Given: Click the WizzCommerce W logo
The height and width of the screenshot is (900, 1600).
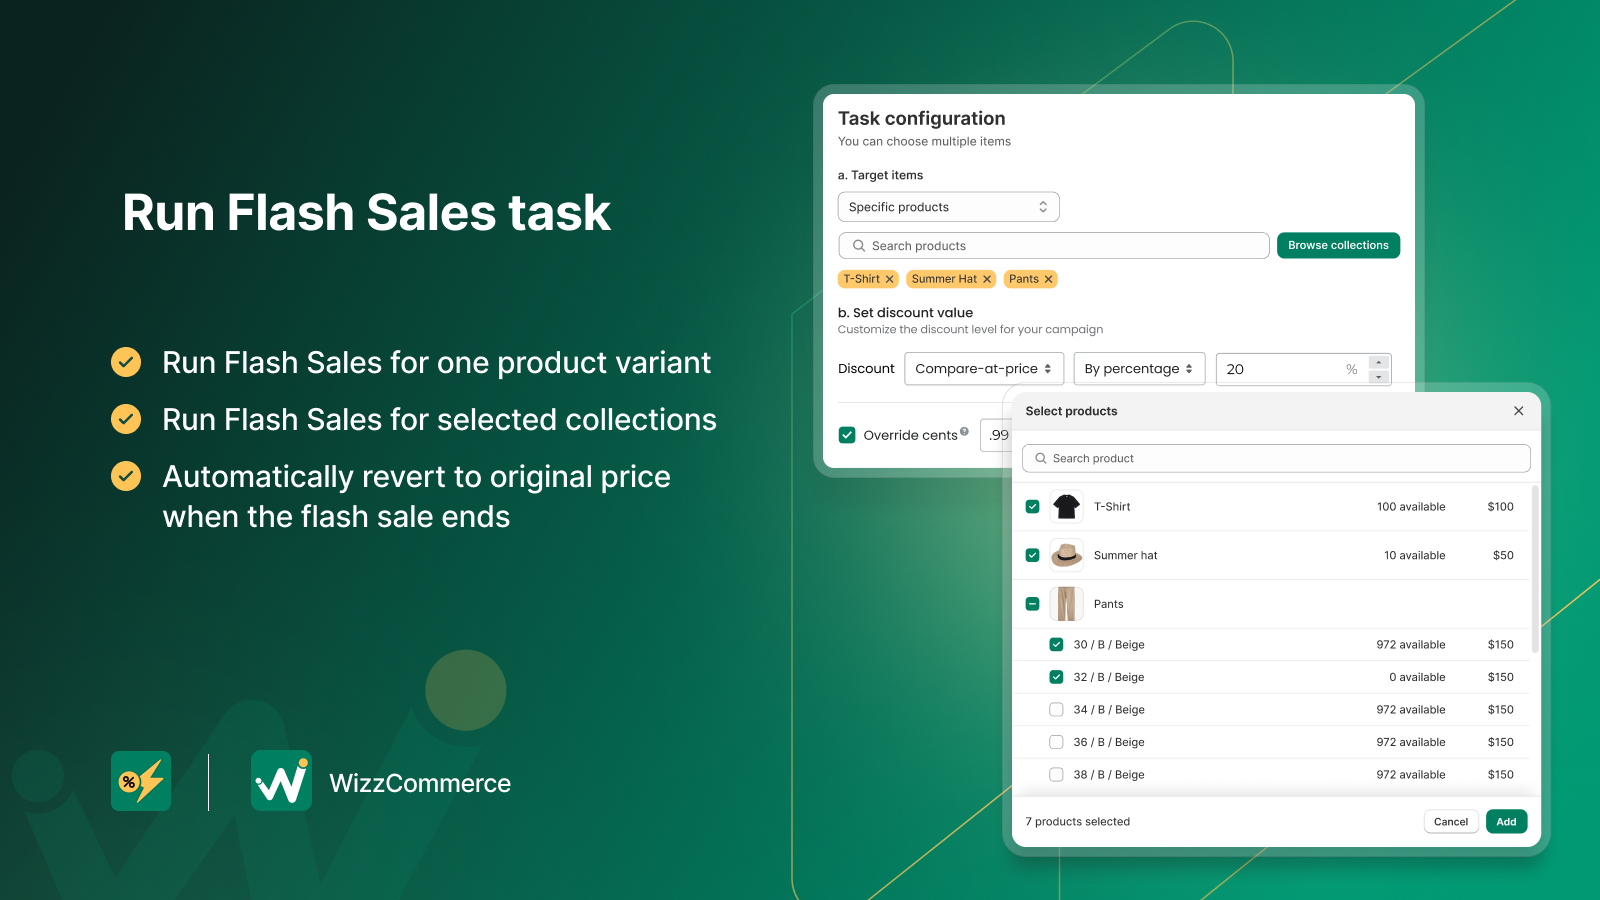Looking at the screenshot, I should pyautogui.click(x=281, y=781).
